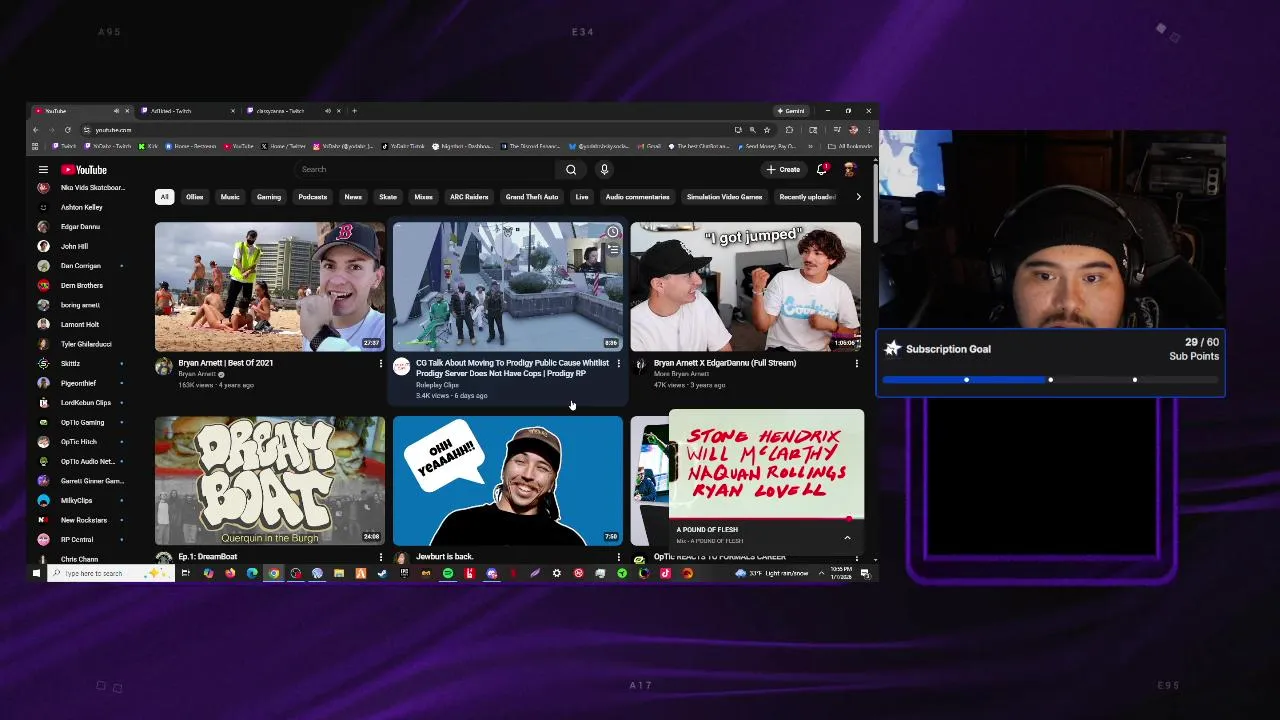Image resolution: width=1280 pixels, height=720 pixels.
Task: Open the Gmail bookmark
Action: 649,147
